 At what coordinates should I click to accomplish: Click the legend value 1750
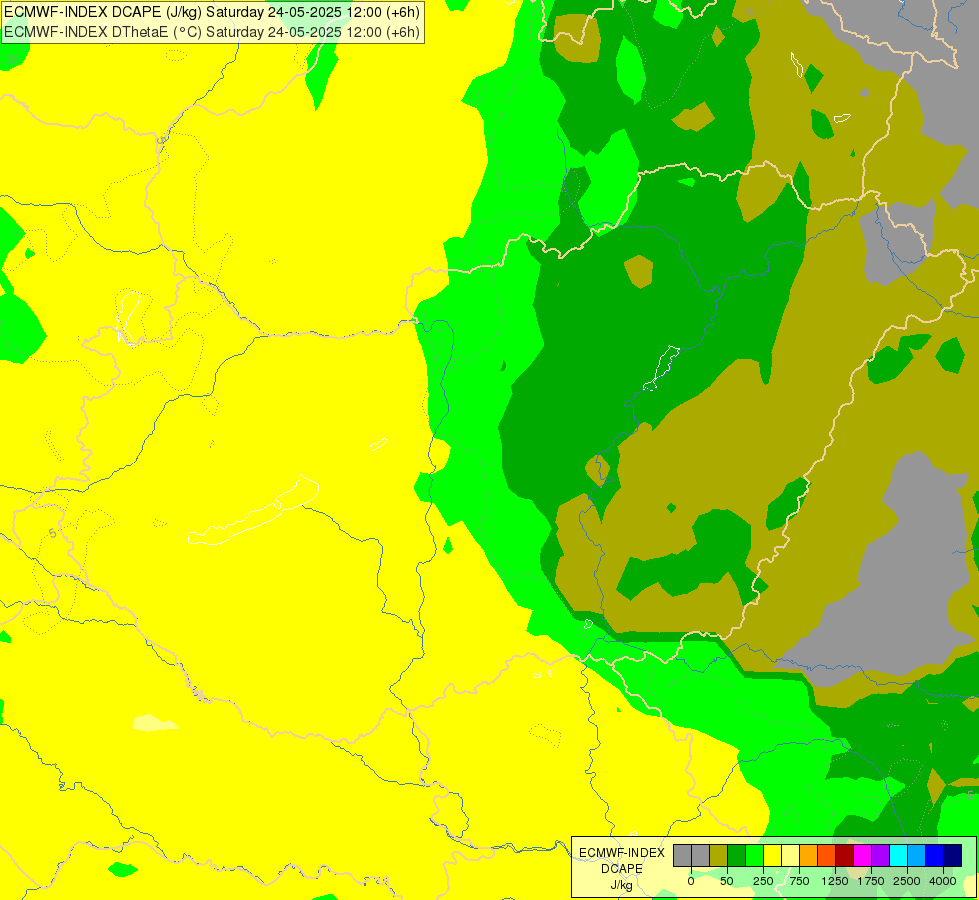871,881
